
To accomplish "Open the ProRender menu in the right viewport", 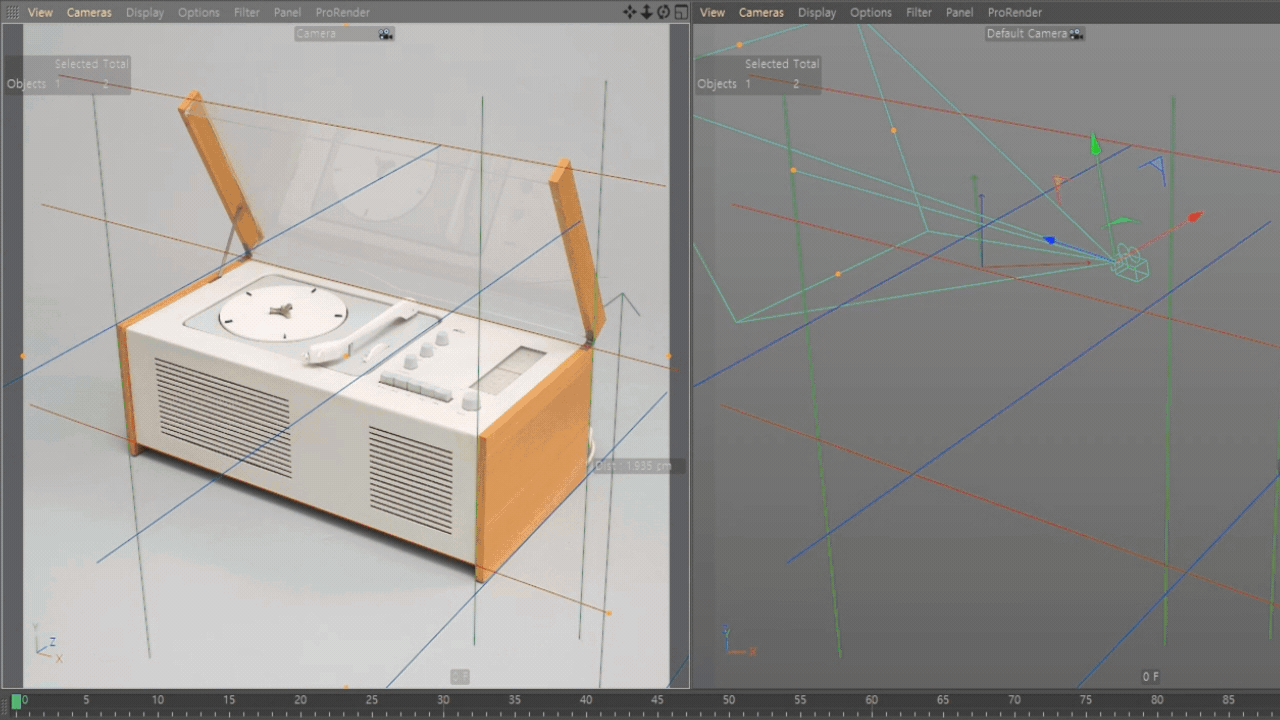I will point(1014,13).
